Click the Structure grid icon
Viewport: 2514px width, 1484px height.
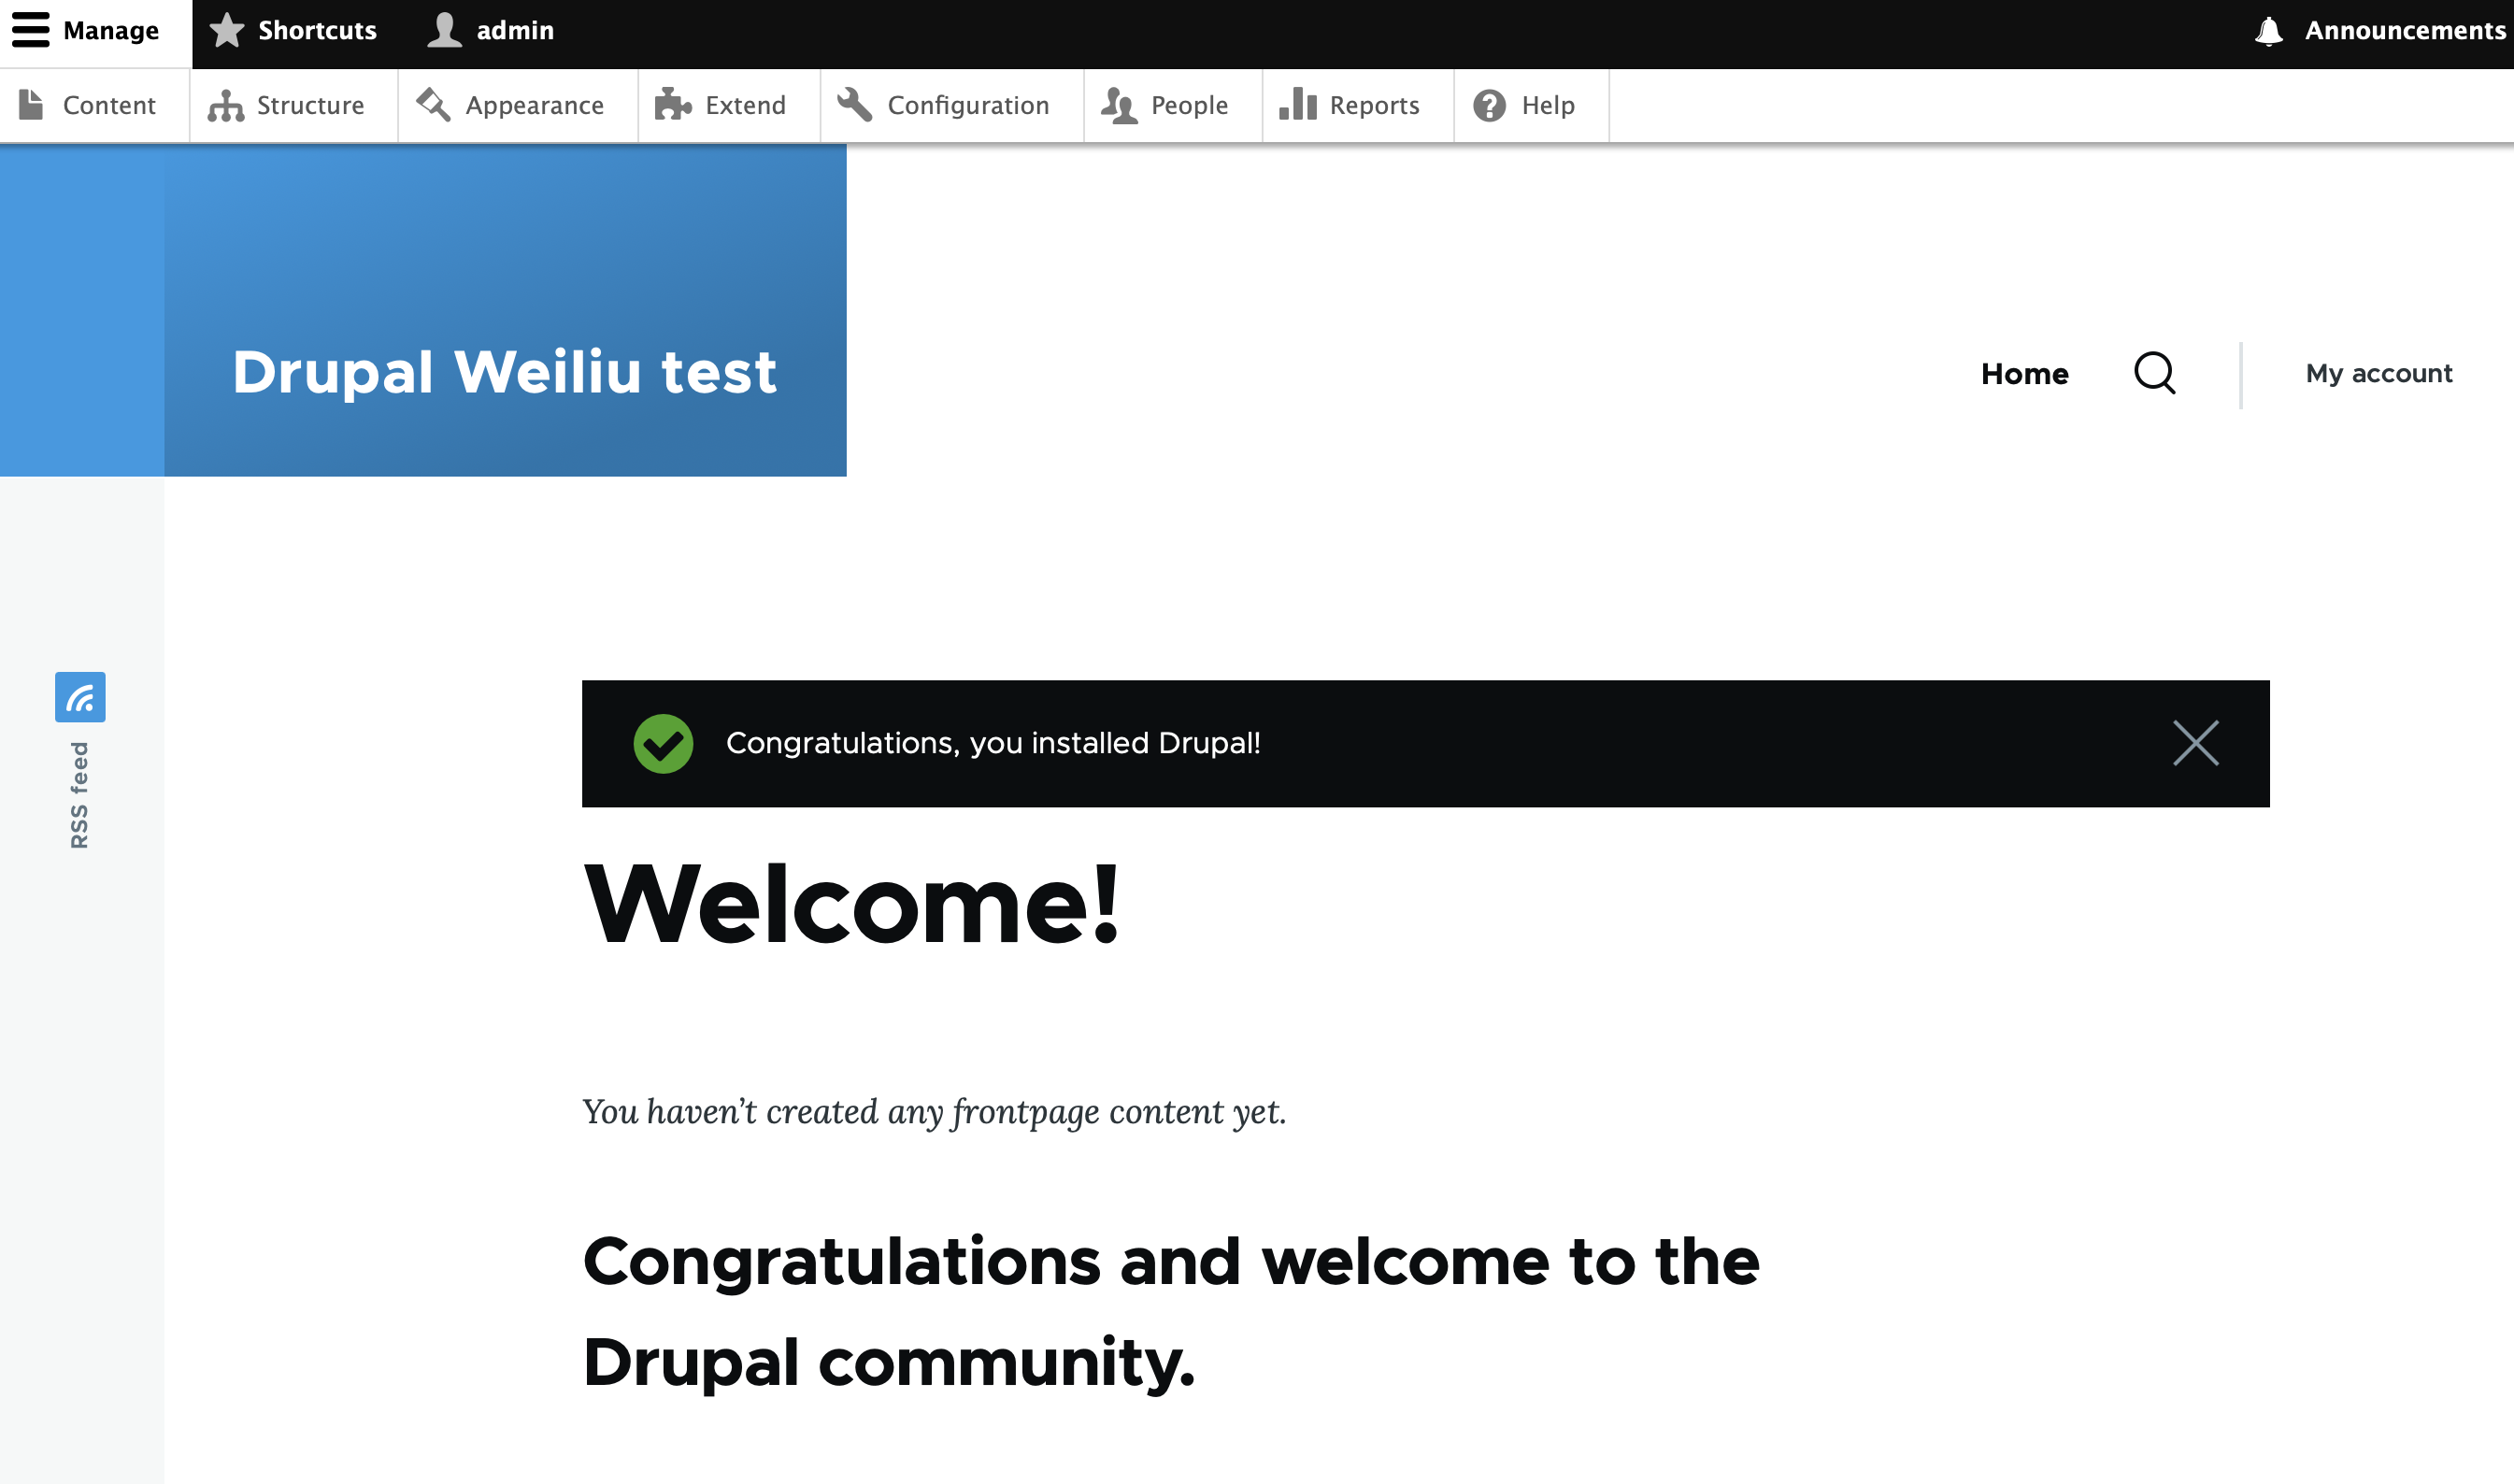[224, 106]
